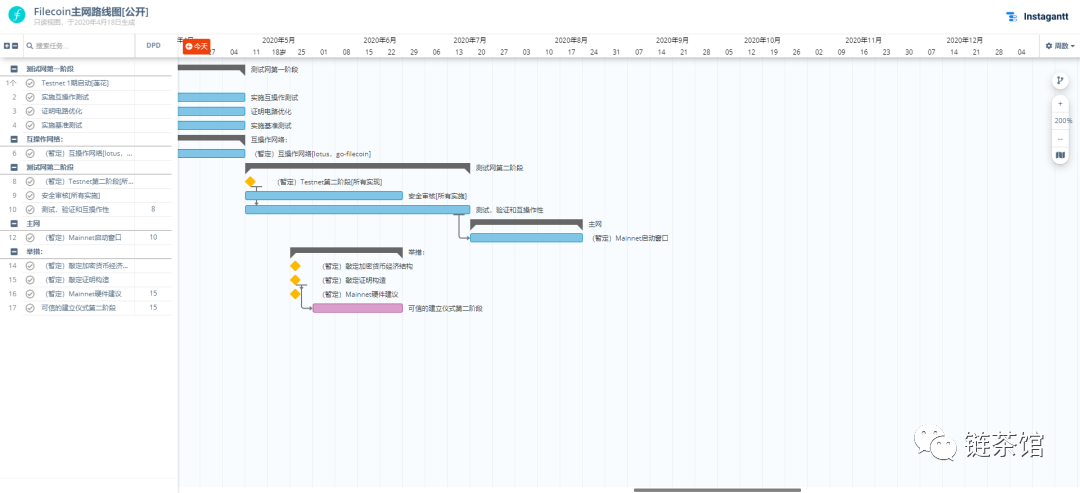The image size is (1080, 493).
Task: Toggle completion check for Mainnet硬件建议 row
Action: (x=30, y=293)
